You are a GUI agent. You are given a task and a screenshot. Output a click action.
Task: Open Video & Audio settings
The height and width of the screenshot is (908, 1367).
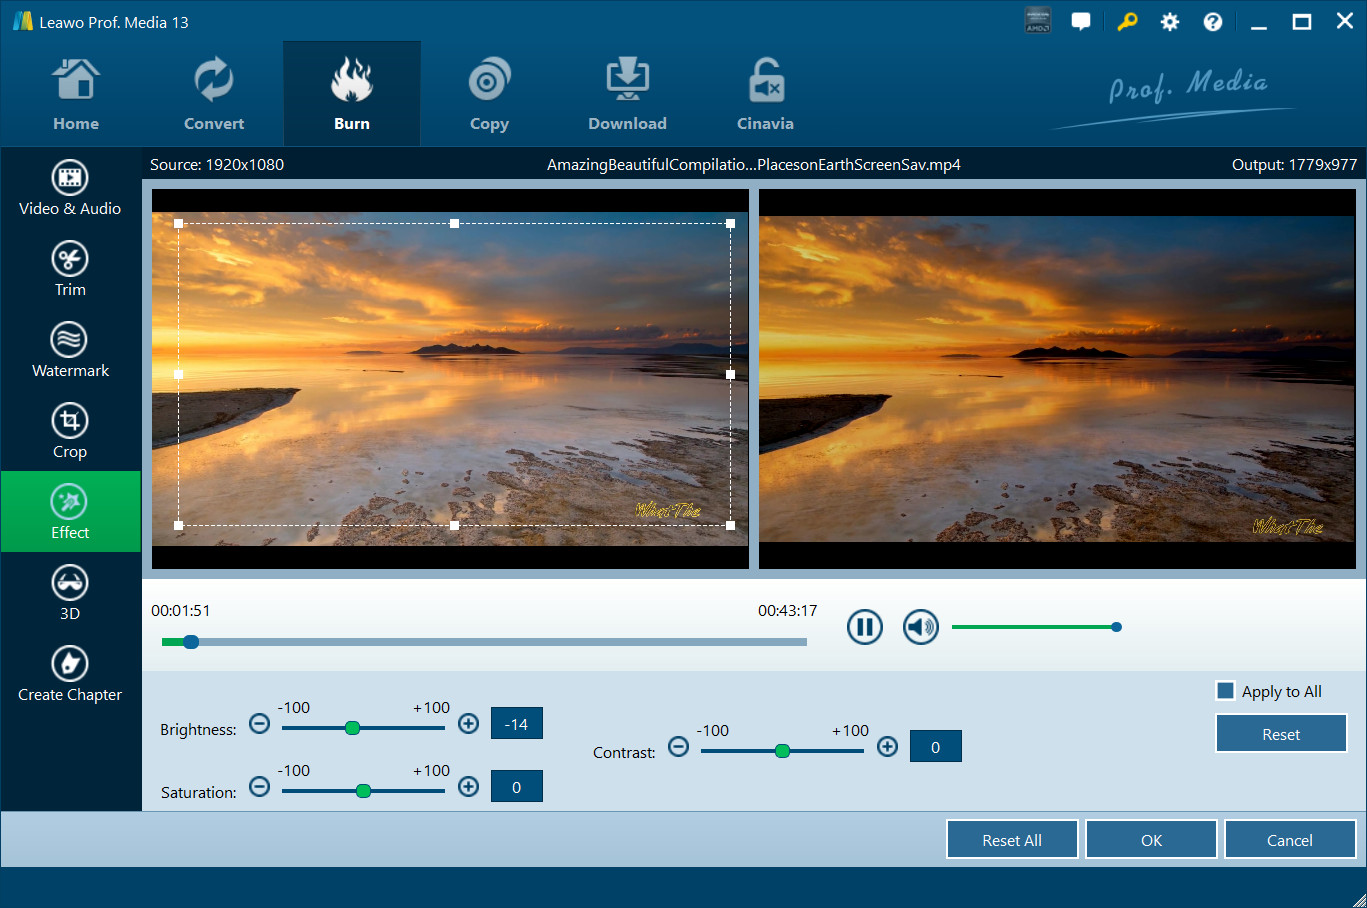[x=70, y=188]
